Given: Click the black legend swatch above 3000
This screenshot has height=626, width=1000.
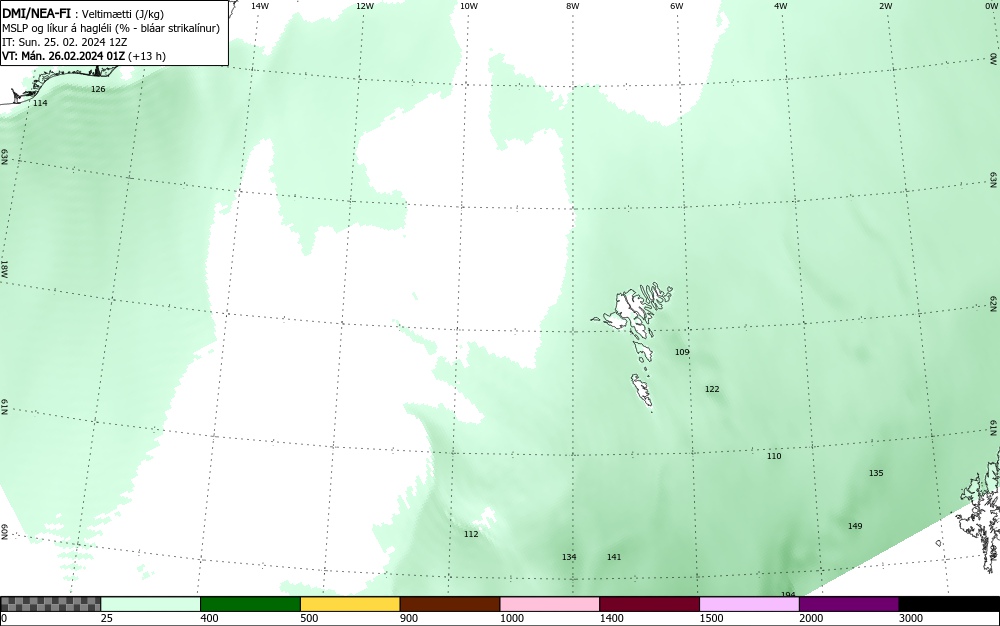Looking at the screenshot, I should (949, 604).
